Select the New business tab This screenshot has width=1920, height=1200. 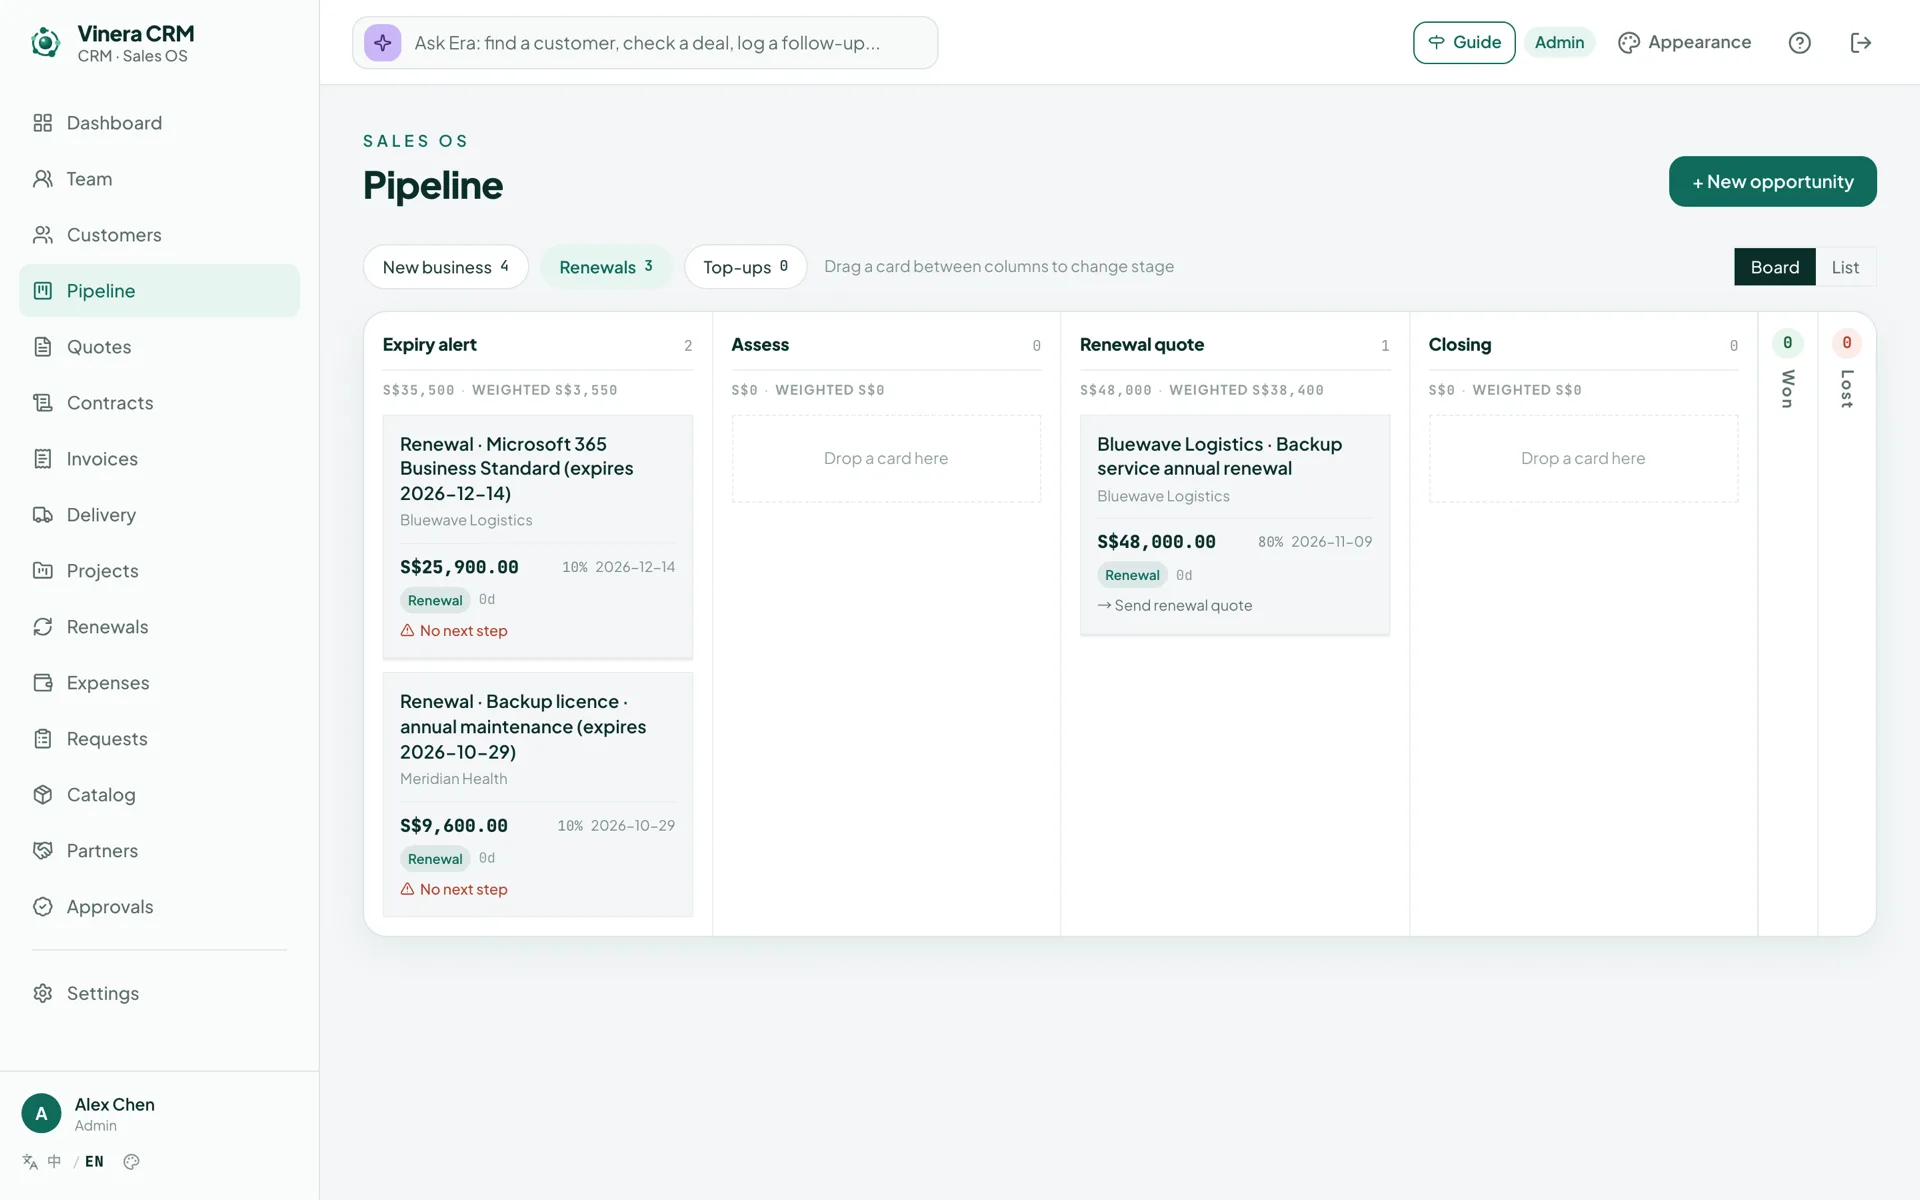point(445,267)
